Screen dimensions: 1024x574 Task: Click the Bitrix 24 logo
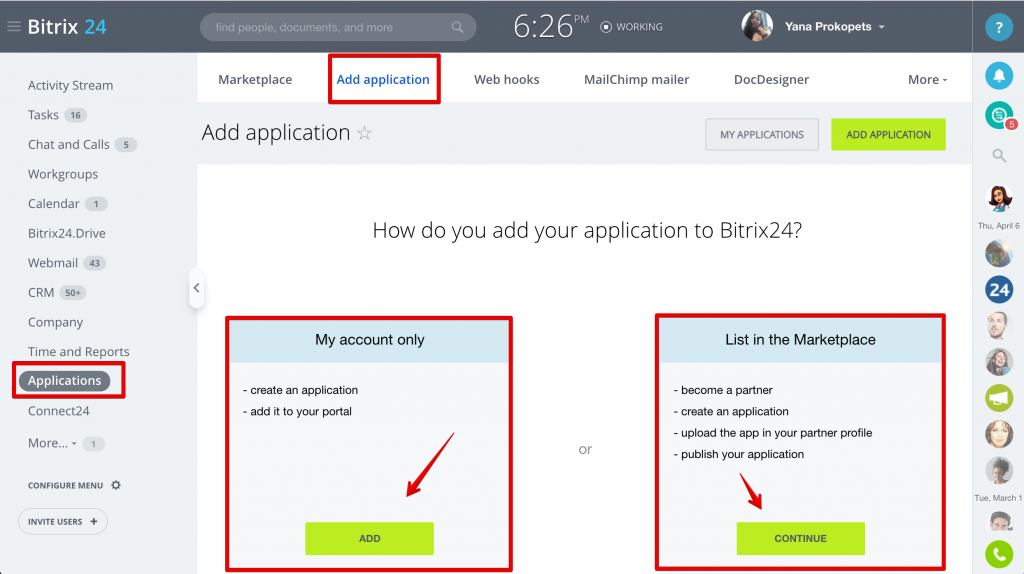tap(67, 27)
